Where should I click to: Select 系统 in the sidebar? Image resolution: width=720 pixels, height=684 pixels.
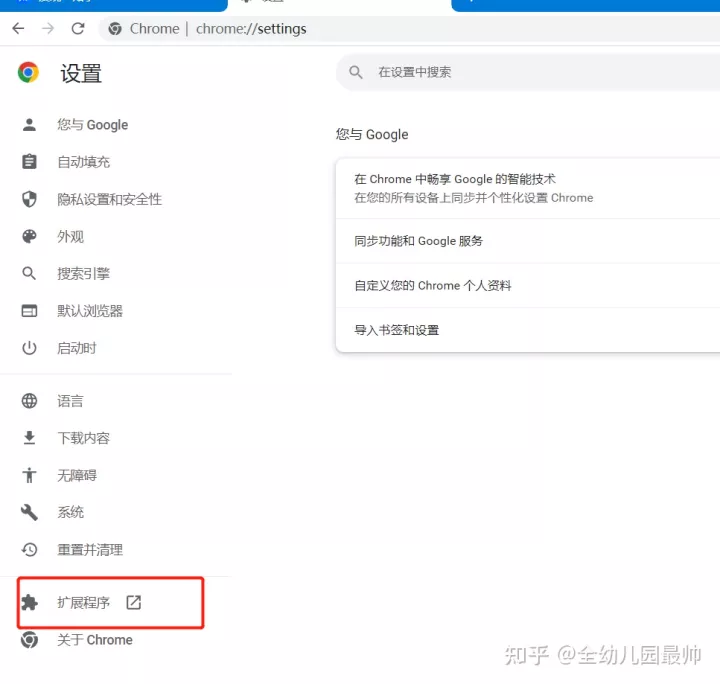(70, 512)
